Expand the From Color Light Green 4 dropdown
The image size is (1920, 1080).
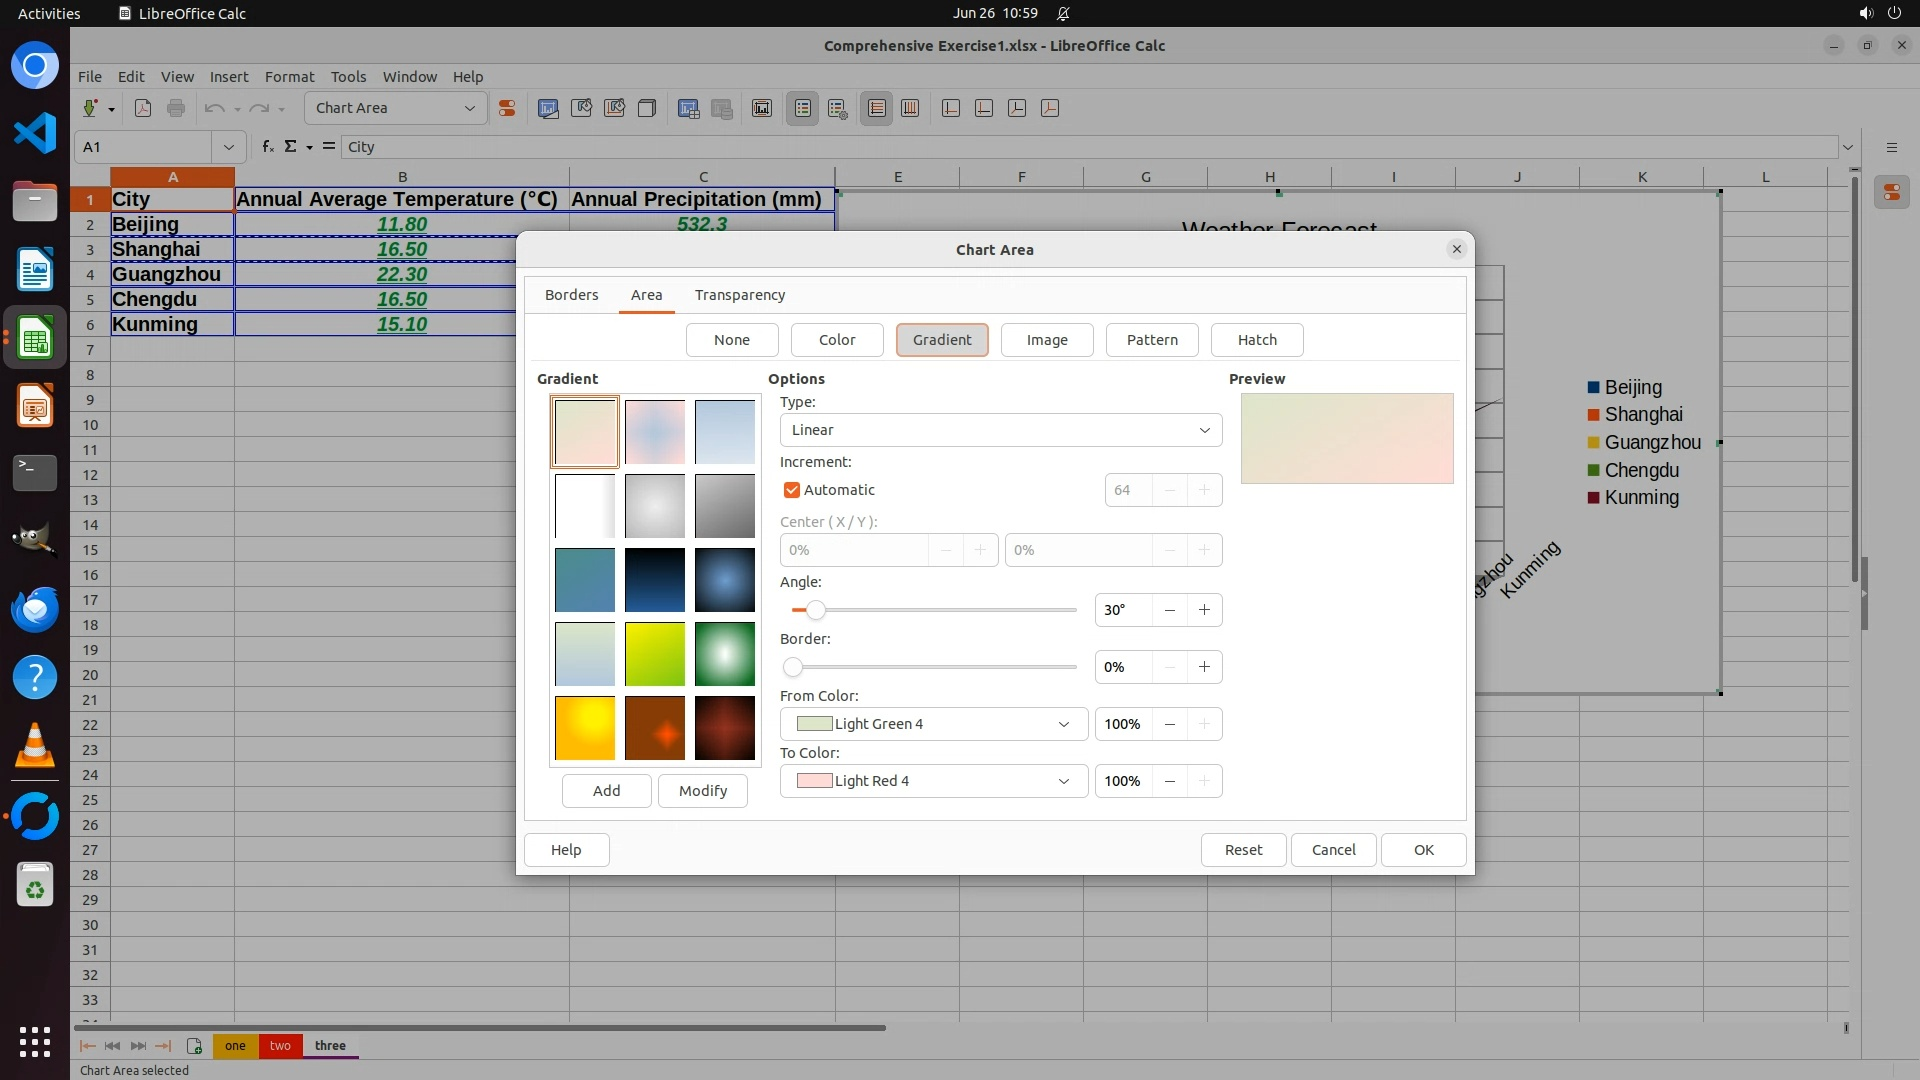[933, 724]
